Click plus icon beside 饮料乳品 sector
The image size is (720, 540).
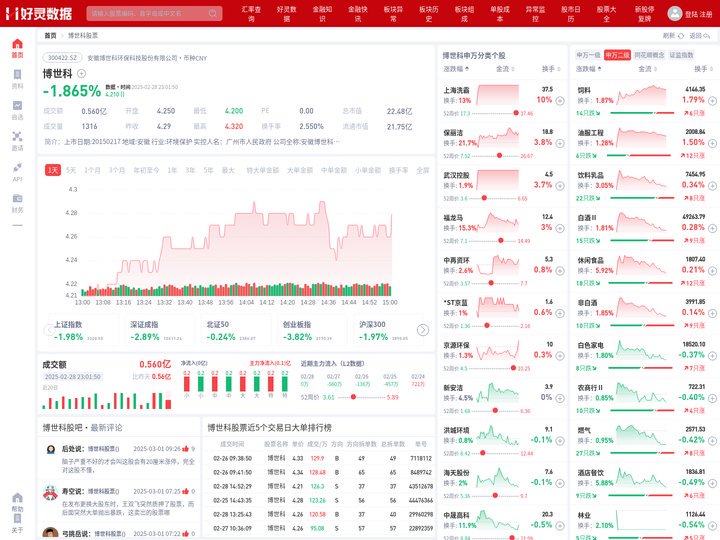click(x=712, y=186)
